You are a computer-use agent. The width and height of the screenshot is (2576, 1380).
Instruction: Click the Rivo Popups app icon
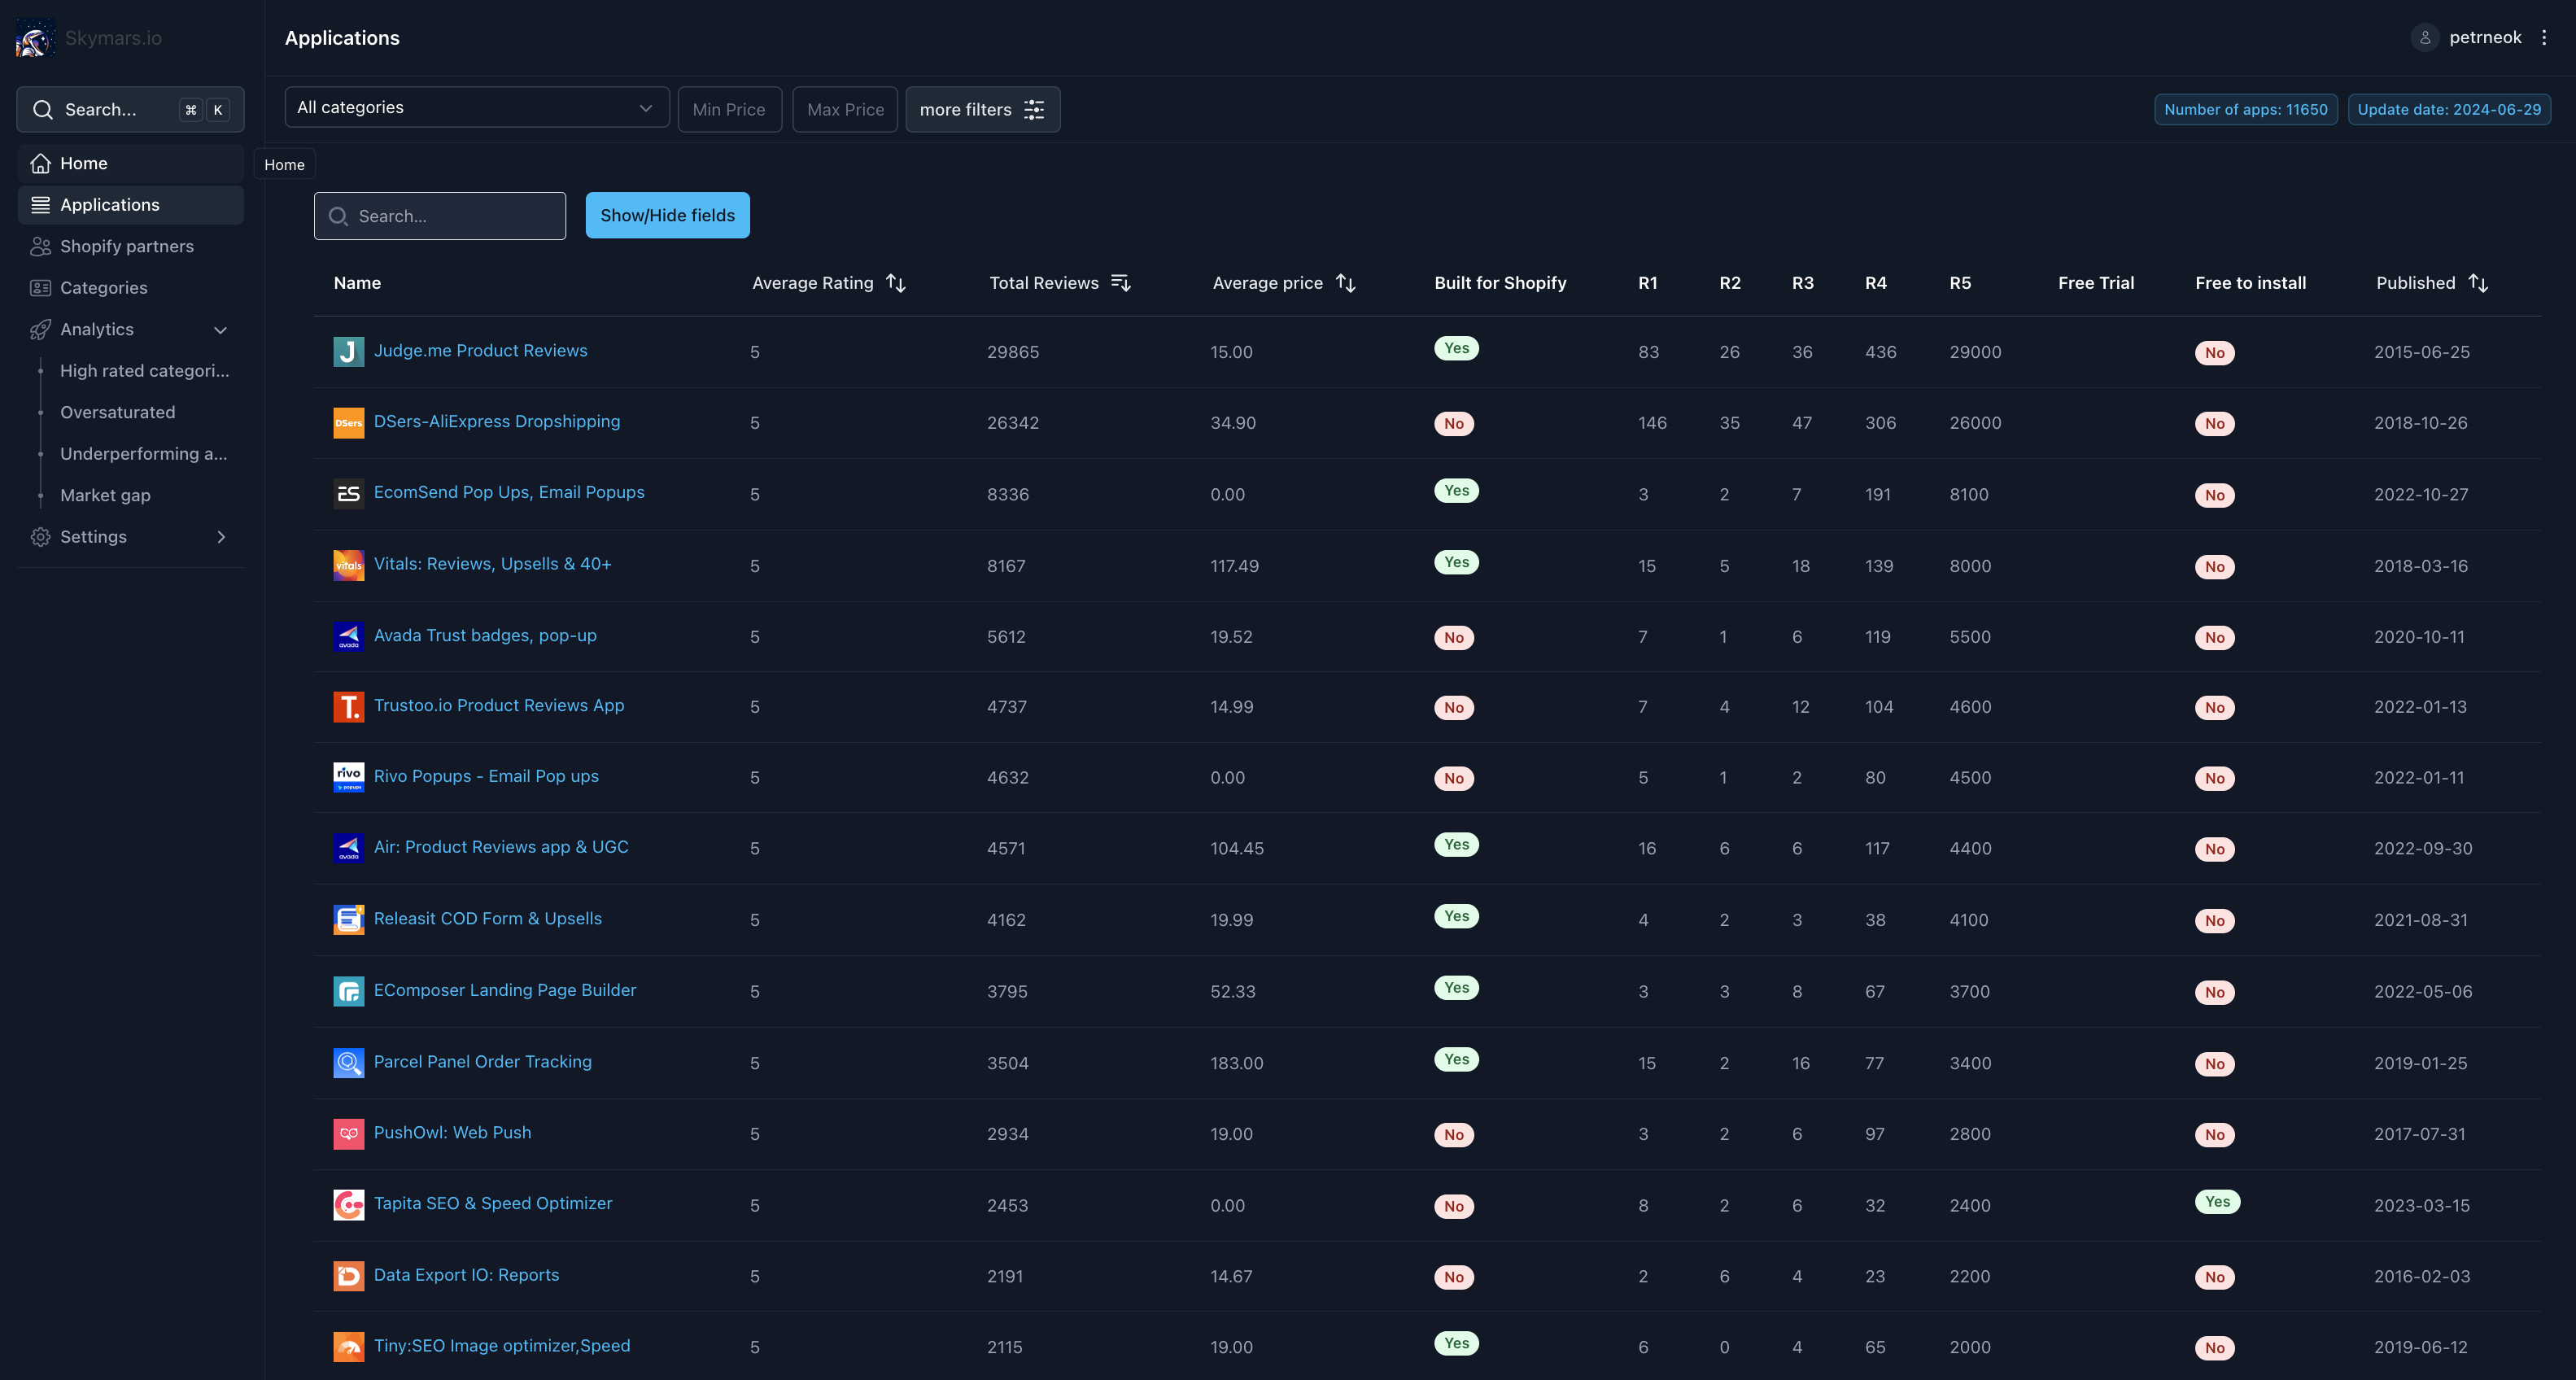[349, 778]
